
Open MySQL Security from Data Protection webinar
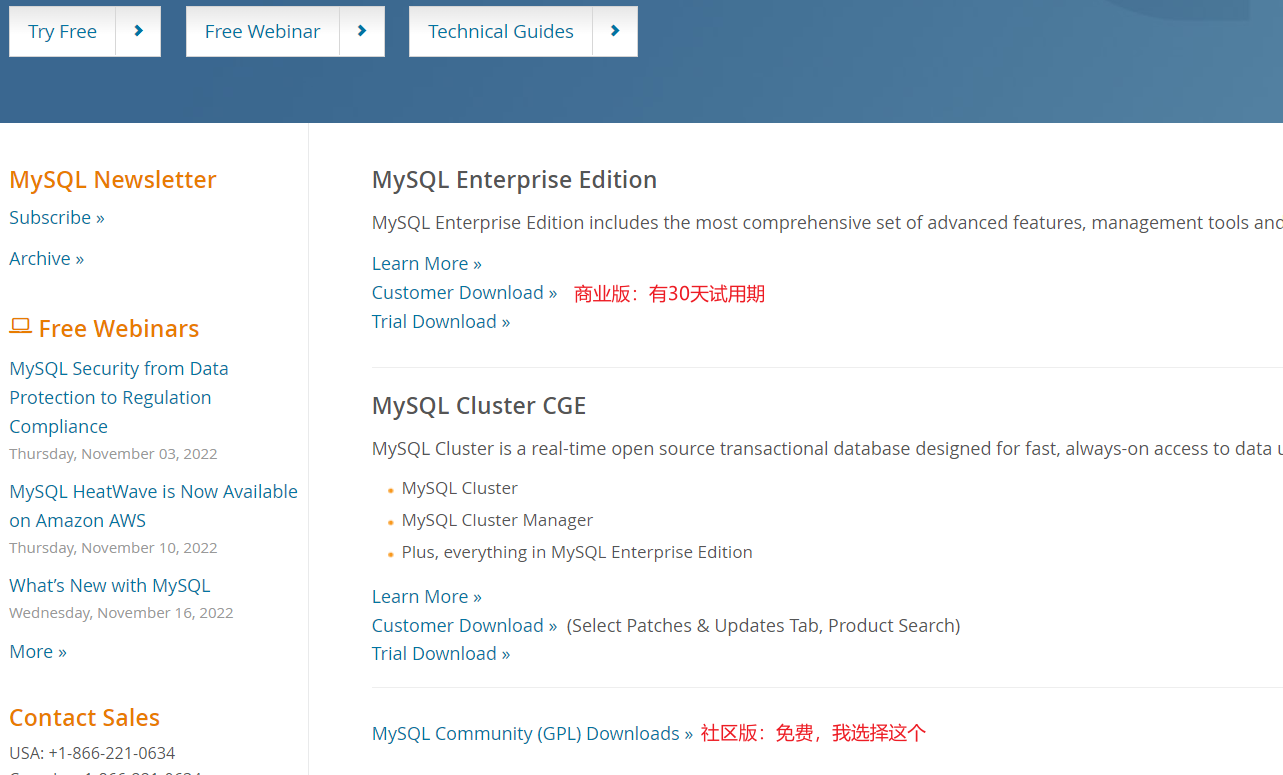click(119, 397)
